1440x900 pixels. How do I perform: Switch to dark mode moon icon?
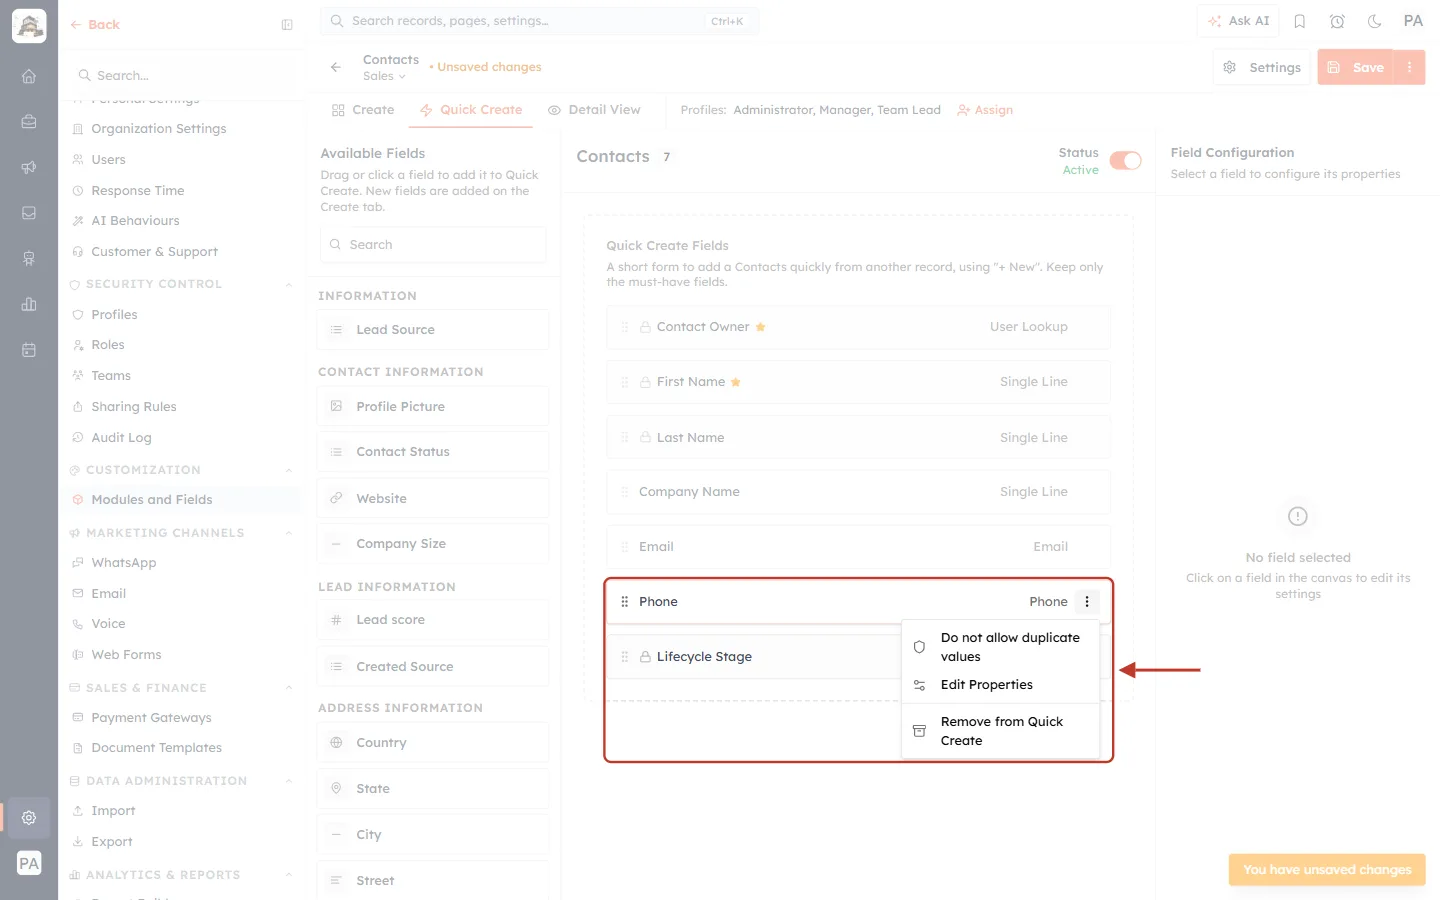[x=1374, y=21]
